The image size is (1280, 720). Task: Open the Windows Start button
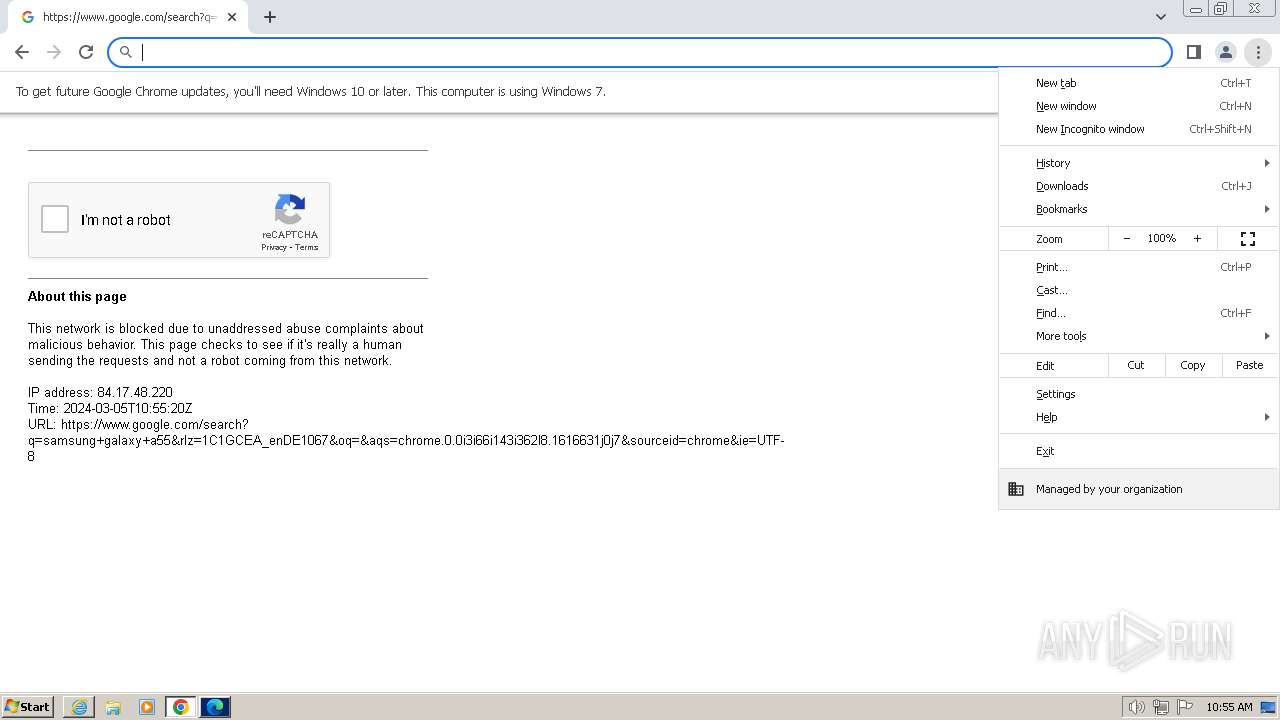pyautogui.click(x=27, y=706)
